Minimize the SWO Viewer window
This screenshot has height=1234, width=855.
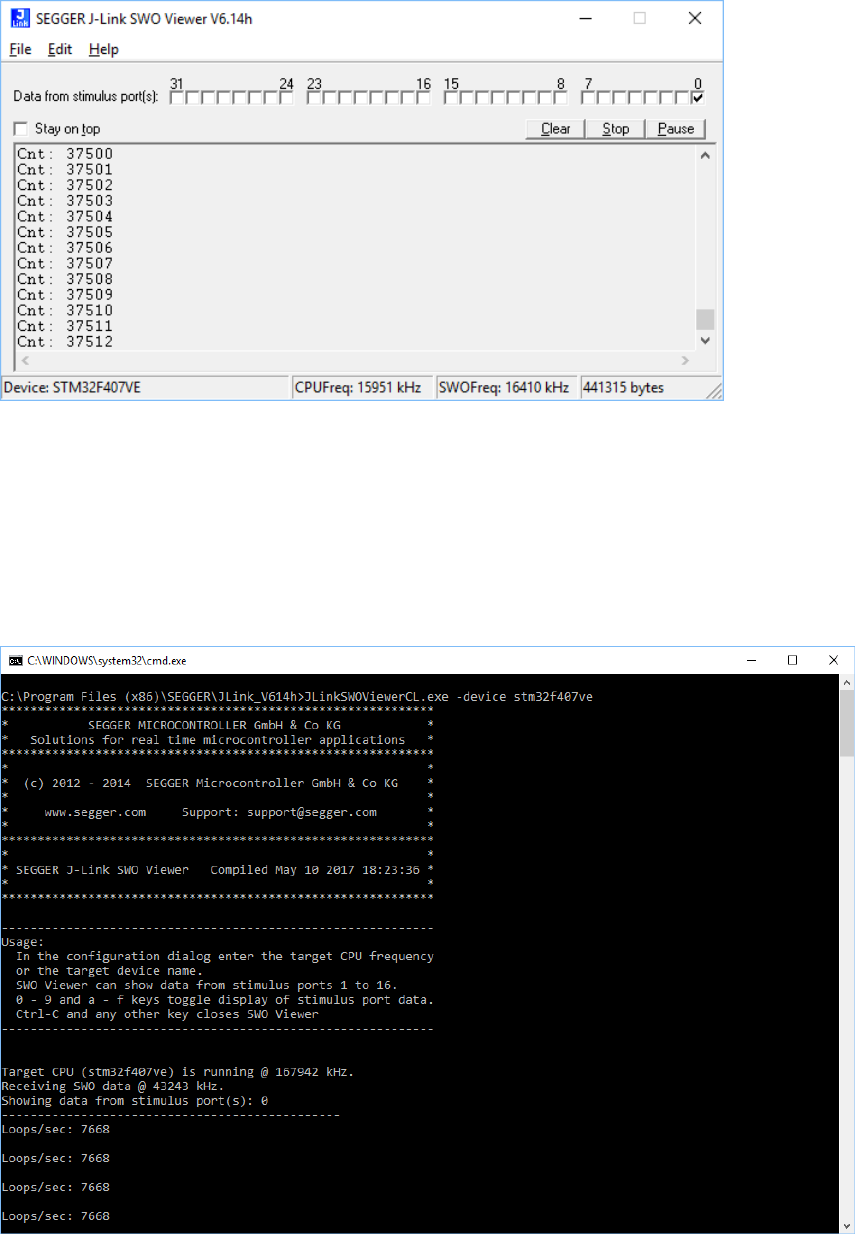click(585, 18)
